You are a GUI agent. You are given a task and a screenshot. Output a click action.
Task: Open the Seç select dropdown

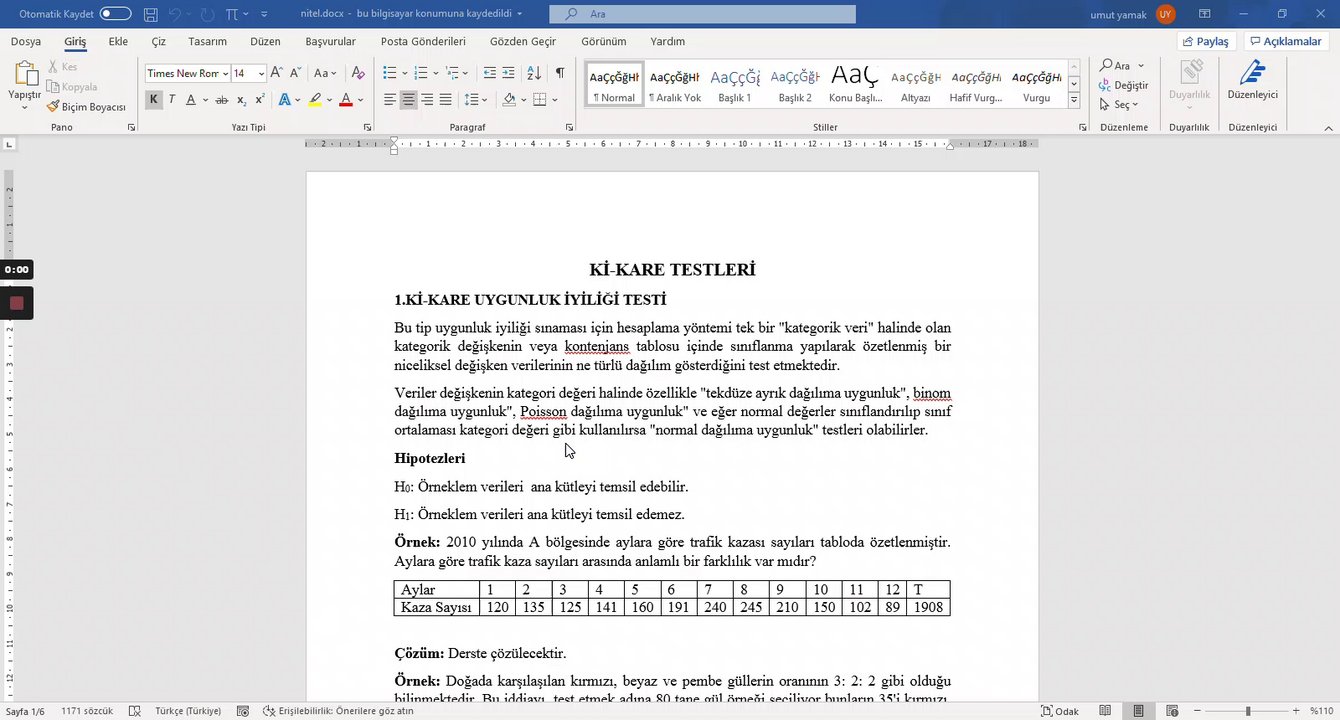coord(1118,105)
